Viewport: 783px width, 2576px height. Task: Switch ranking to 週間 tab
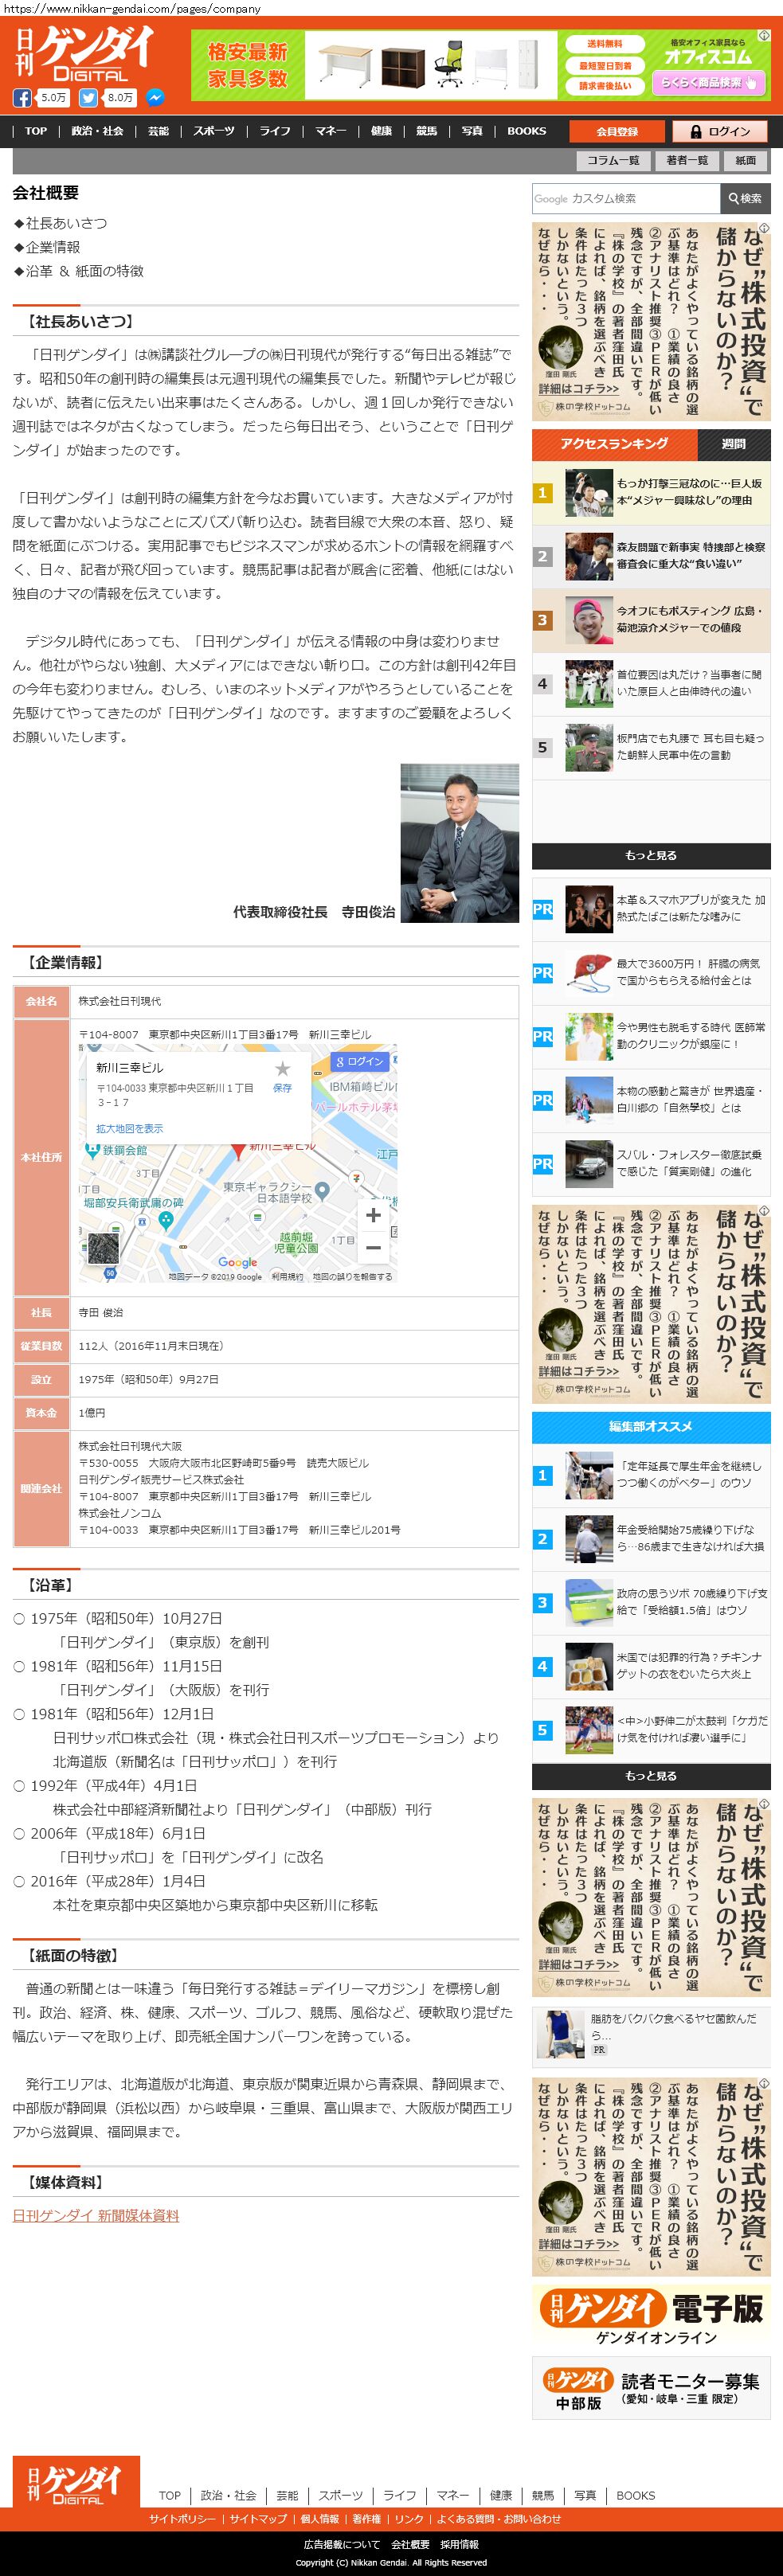[734, 444]
